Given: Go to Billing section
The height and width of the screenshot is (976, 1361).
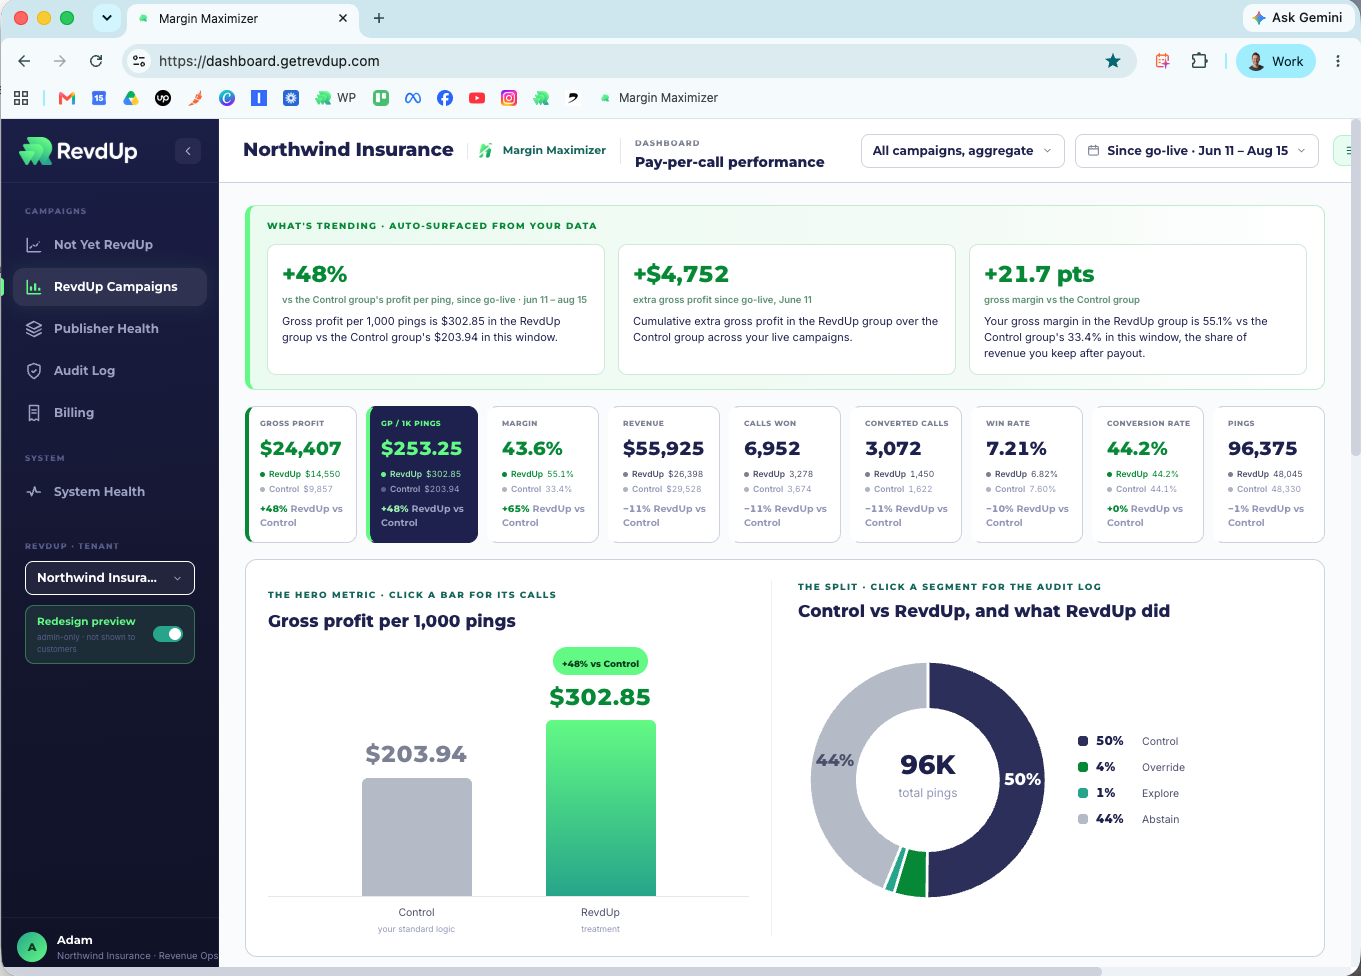Looking at the screenshot, I should (x=110, y=413).
